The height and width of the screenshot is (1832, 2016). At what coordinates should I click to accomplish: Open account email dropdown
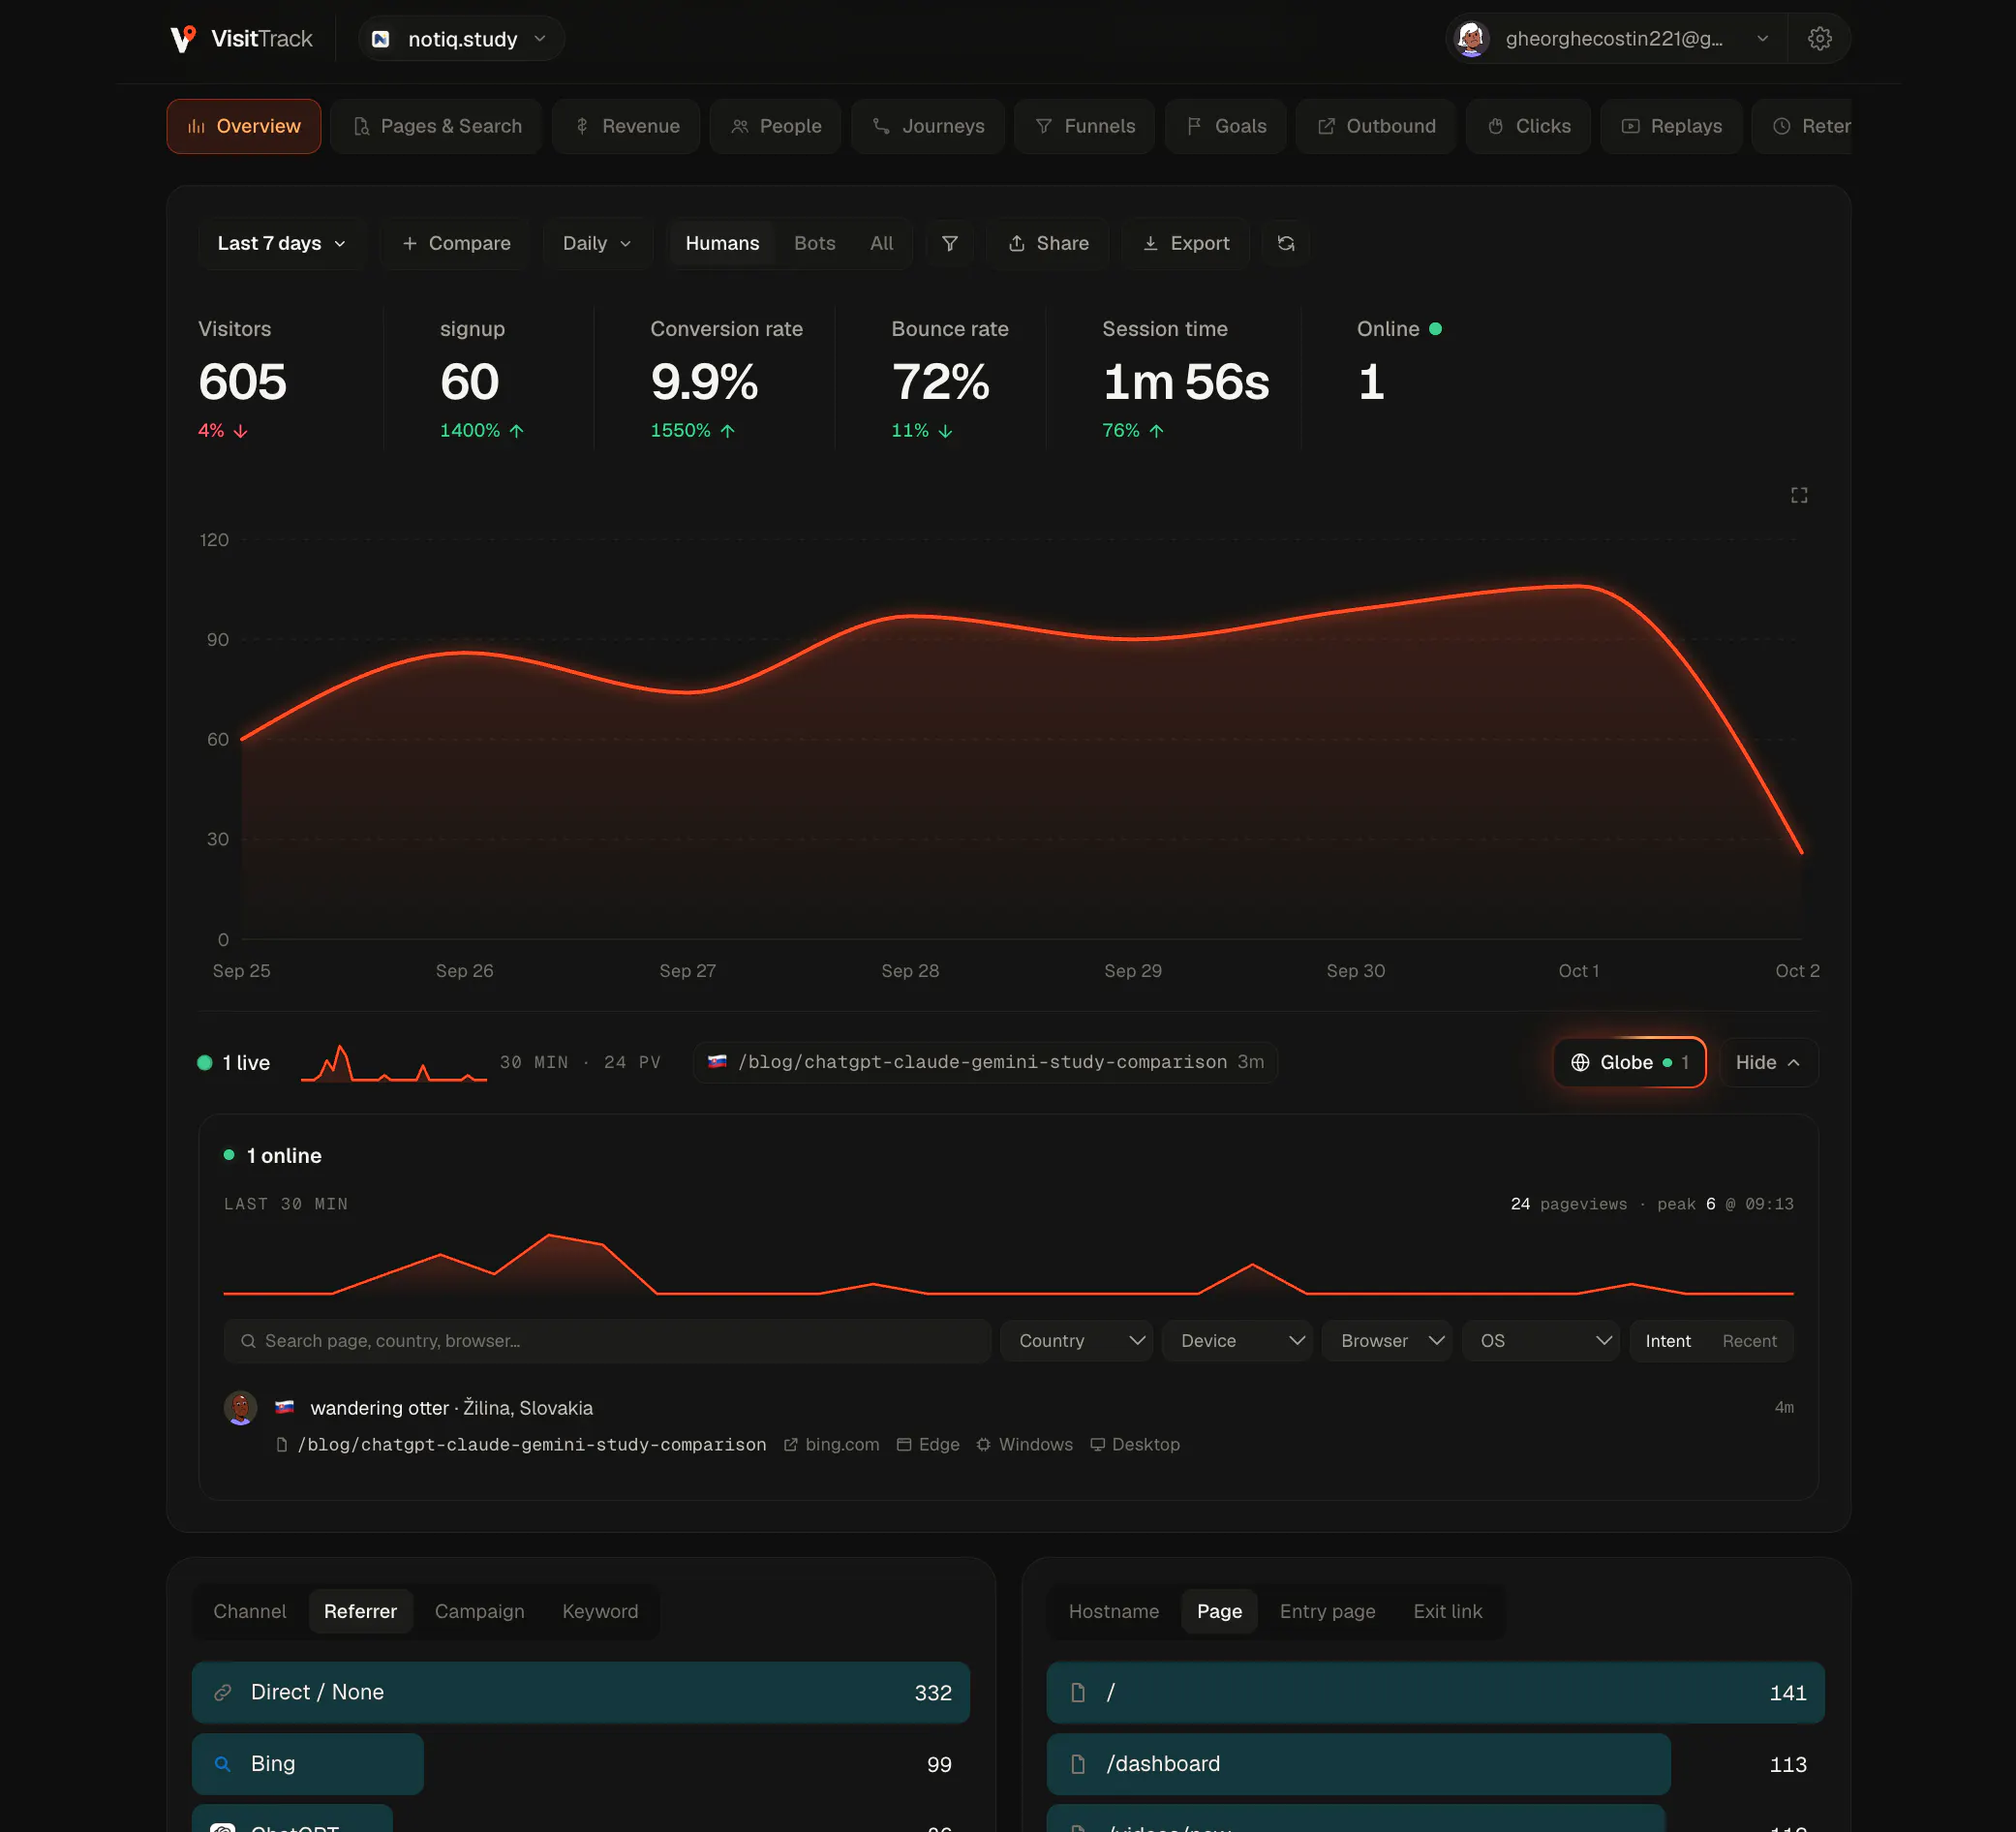[1617, 39]
